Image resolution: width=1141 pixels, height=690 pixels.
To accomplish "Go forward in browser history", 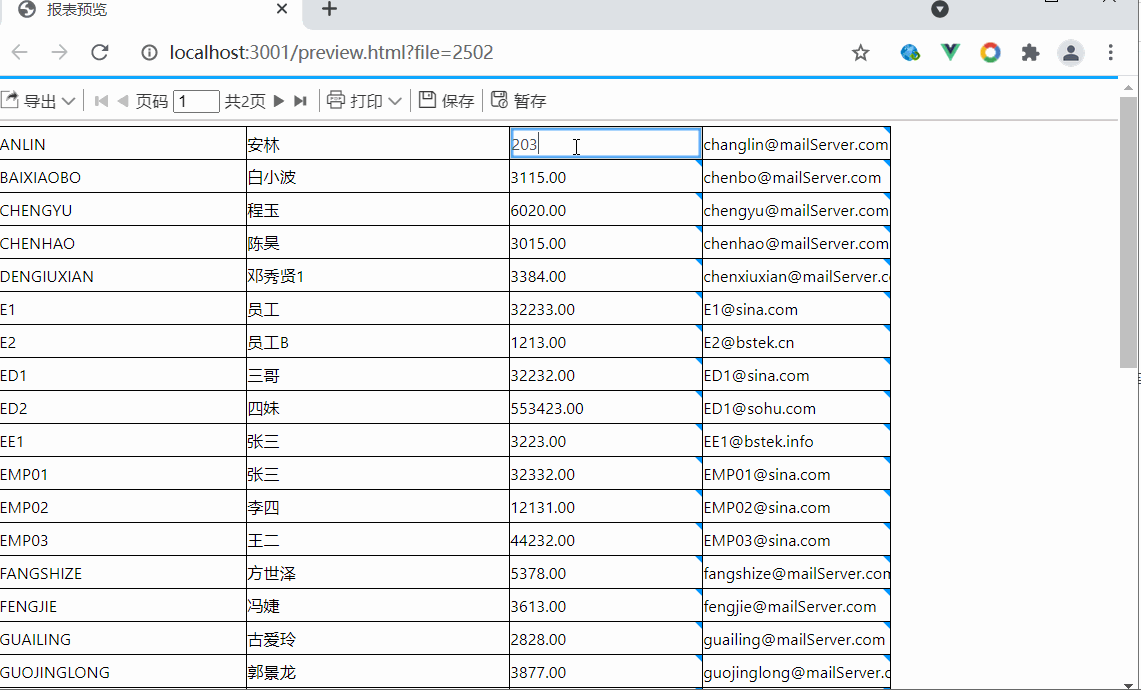I will pyautogui.click(x=60, y=52).
